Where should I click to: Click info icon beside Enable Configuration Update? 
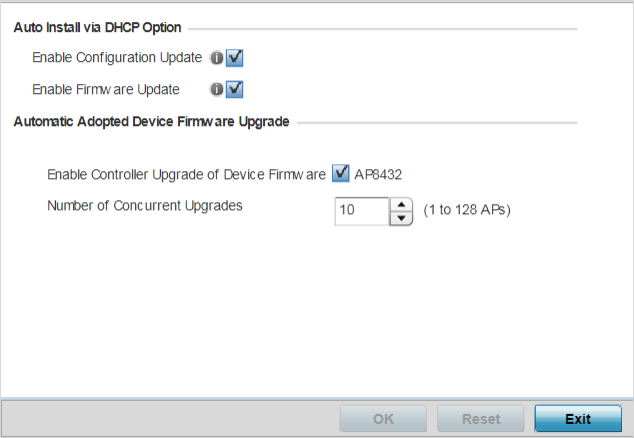217,58
